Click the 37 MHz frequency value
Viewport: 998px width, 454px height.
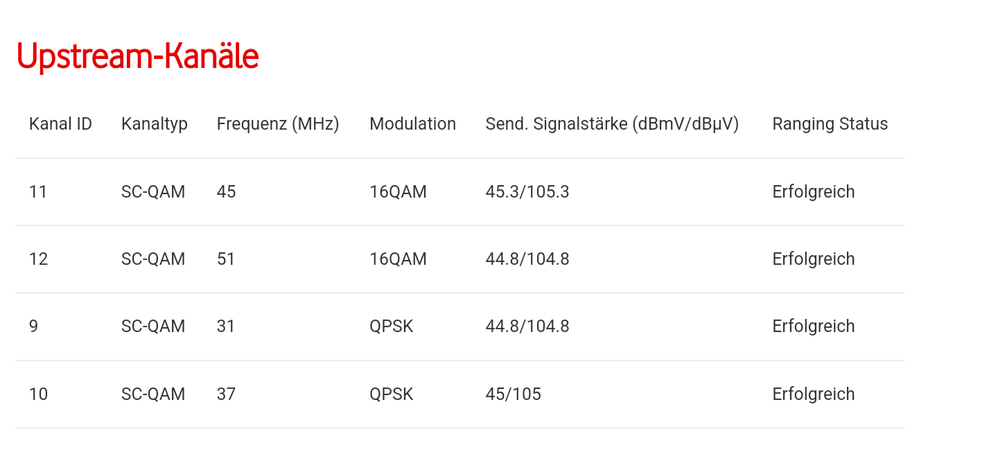point(226,394)
